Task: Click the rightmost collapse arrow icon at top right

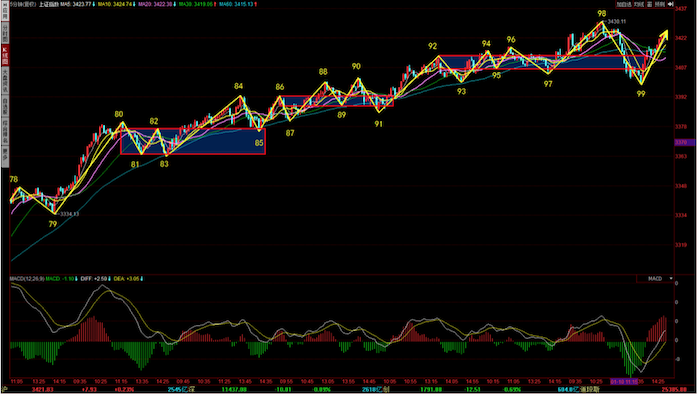Action: pos(671,4)
